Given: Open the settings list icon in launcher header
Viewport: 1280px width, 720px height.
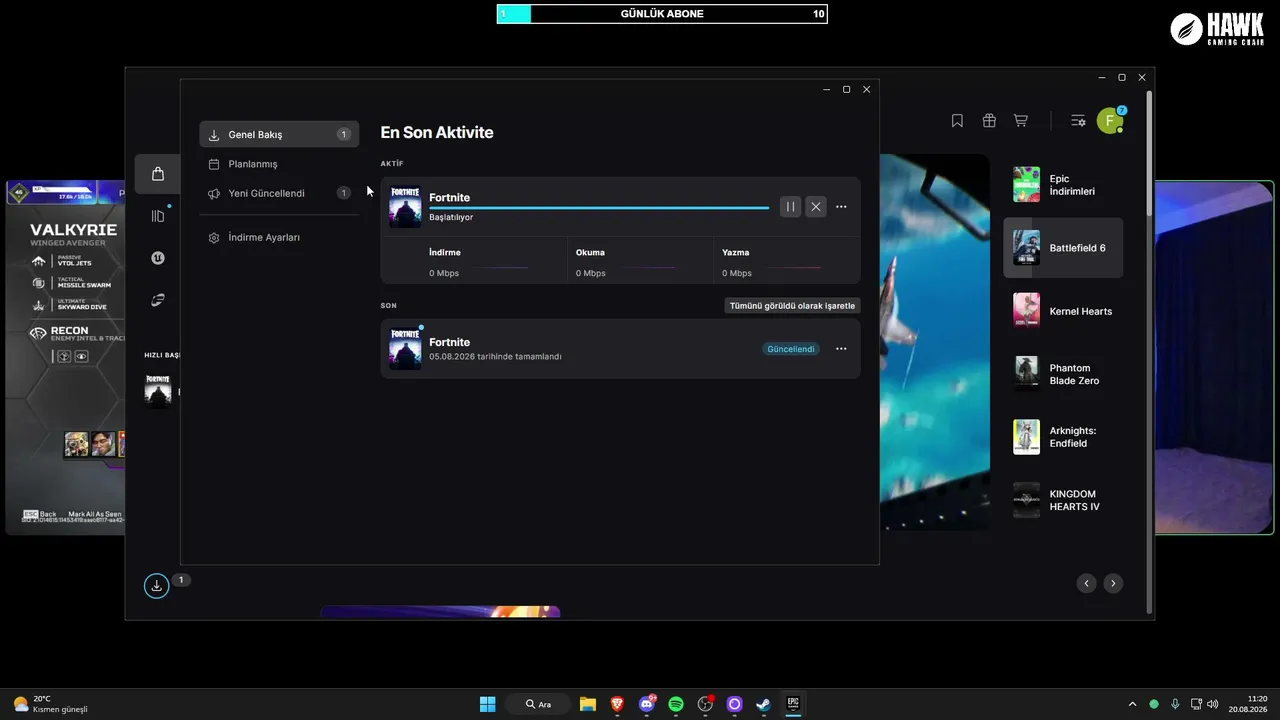Looking at the screenshot, I should (x=1078, y=121).
